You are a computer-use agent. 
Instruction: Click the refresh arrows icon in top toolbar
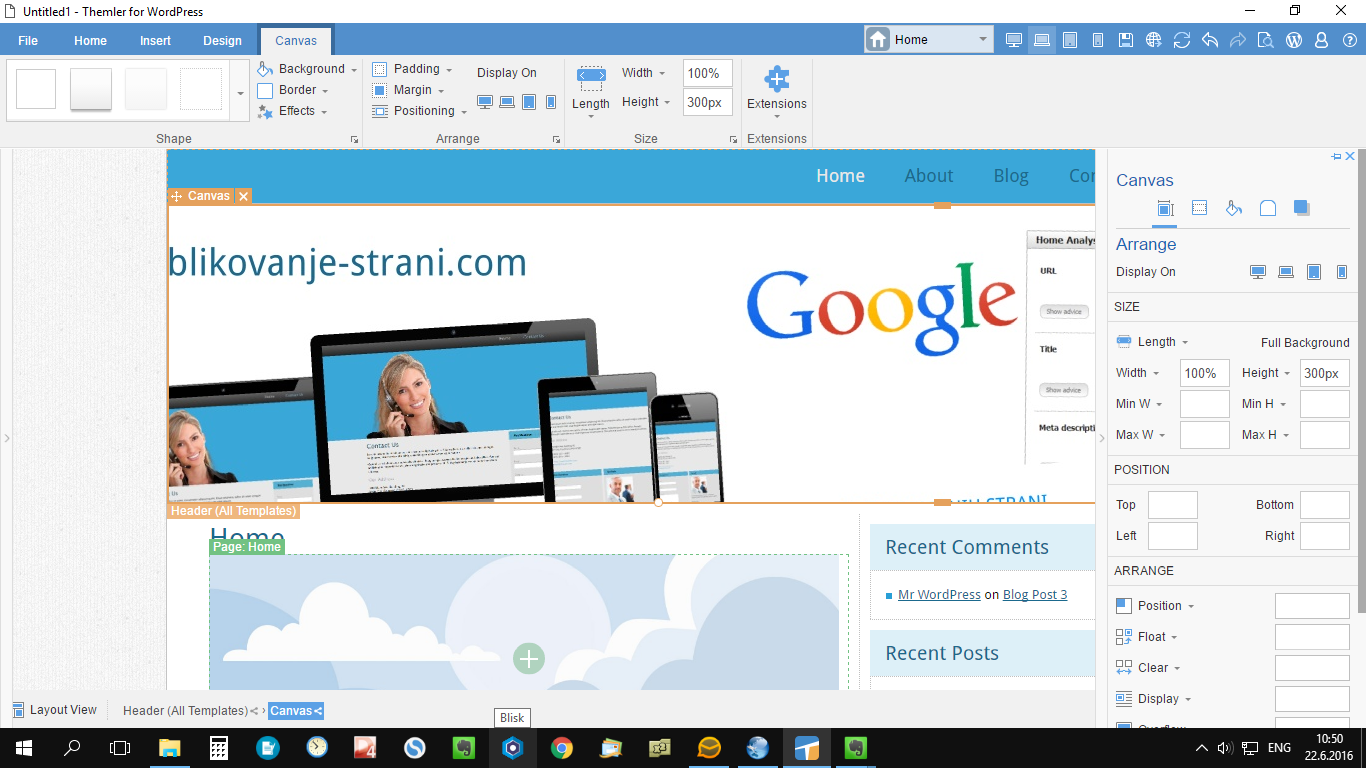pyautogui.click(x=1182, y=40)
